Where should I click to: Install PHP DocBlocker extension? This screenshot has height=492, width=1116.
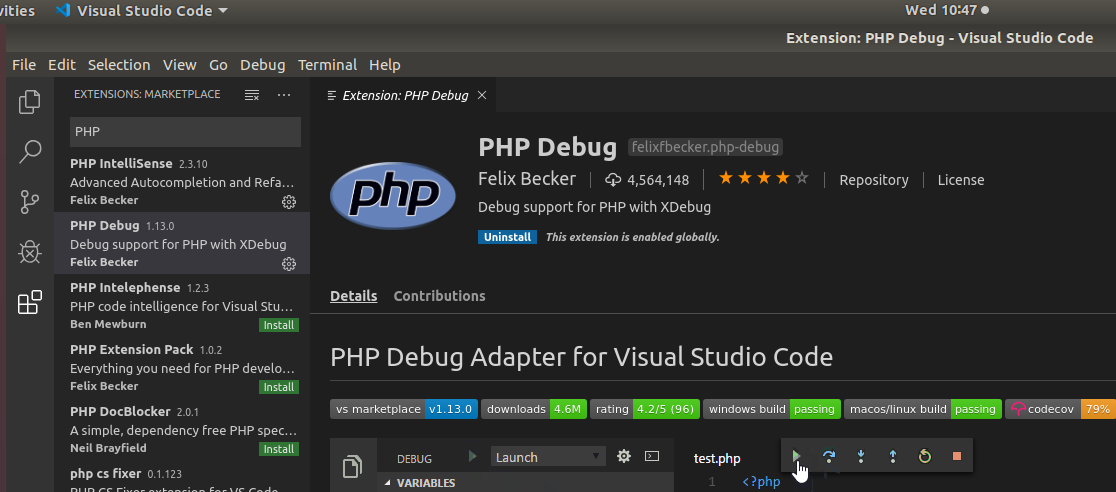tap(278, 449)
